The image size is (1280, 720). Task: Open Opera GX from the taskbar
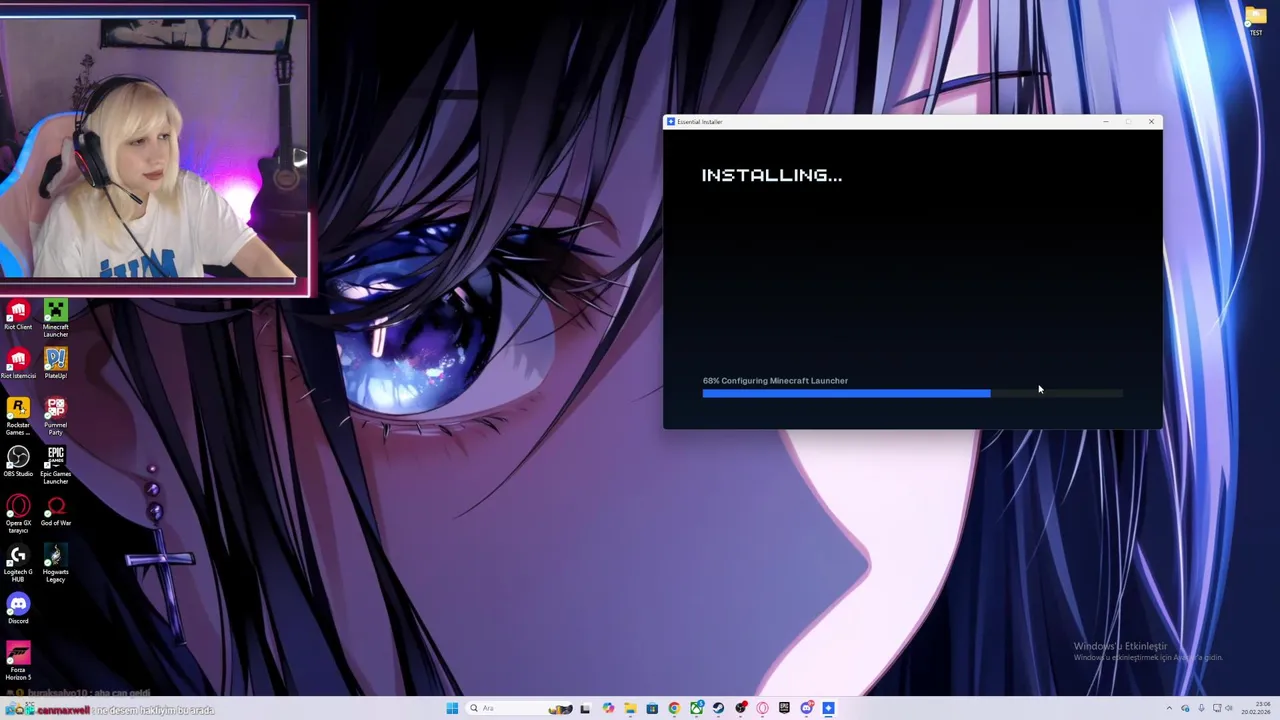(762, 708)
